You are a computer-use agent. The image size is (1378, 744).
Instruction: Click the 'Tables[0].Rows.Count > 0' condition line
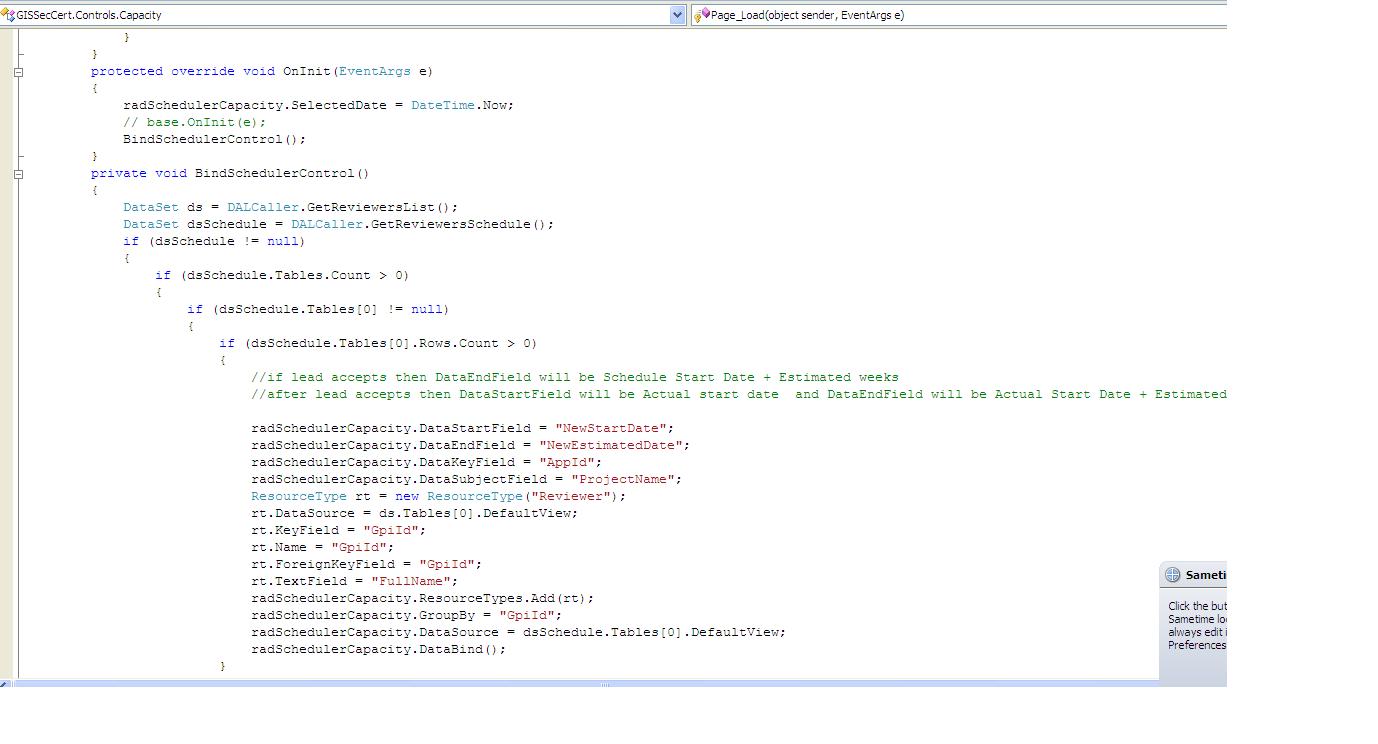(378, 343)
